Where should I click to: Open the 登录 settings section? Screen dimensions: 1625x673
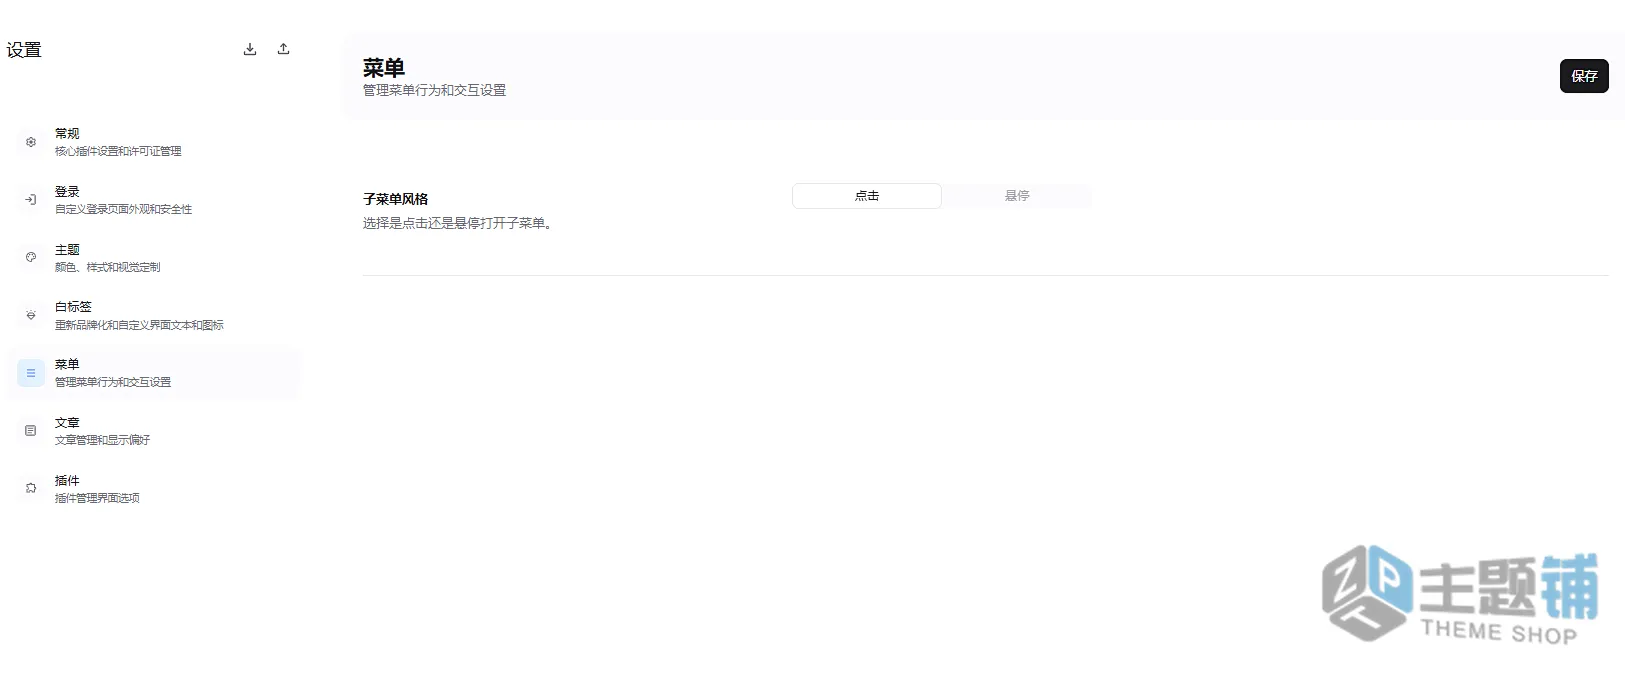click(152, 200)
